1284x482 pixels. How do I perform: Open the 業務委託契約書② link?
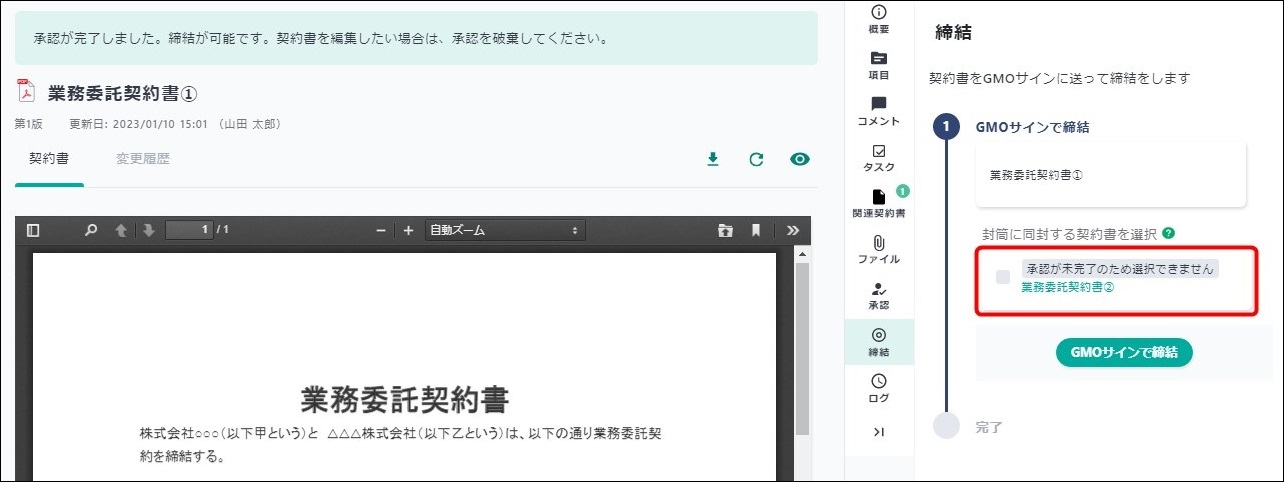click(x=1067, y=287)
